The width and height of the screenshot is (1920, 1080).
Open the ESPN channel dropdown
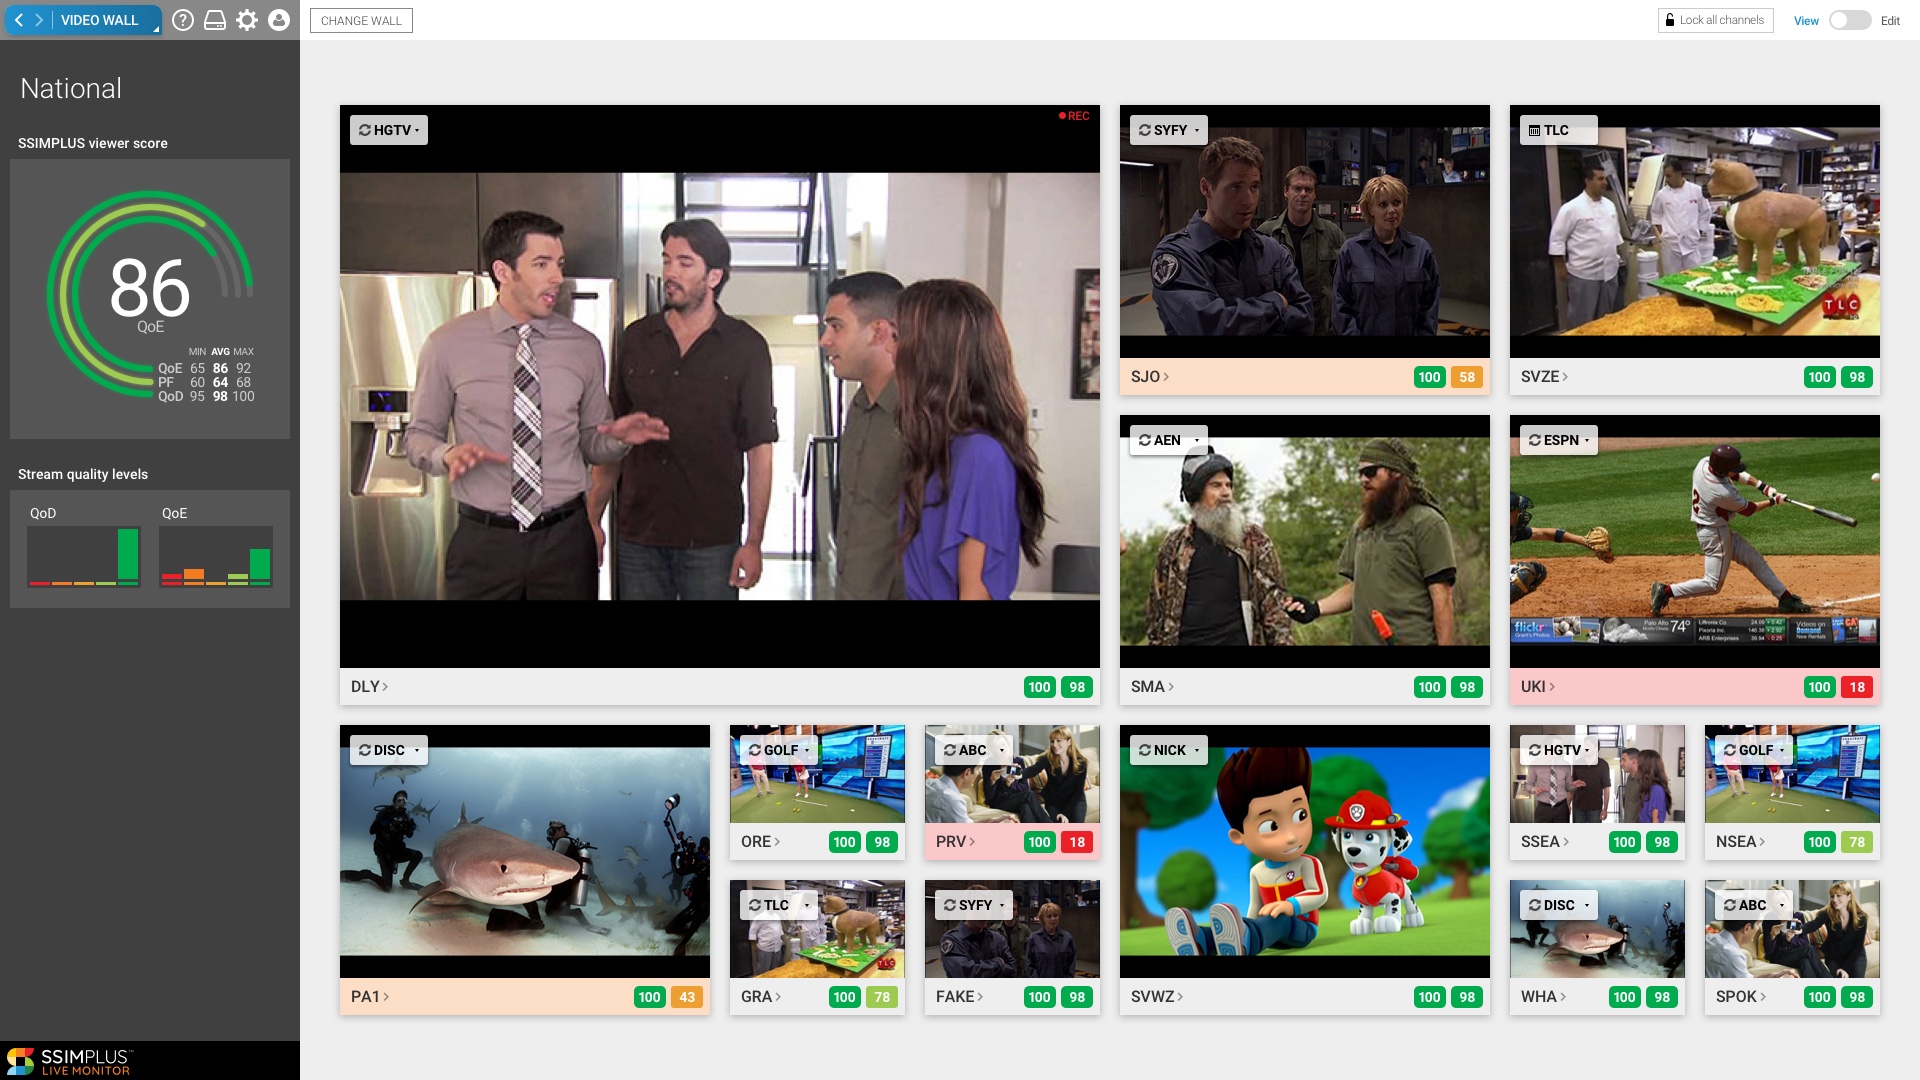tap(1559, 440)
